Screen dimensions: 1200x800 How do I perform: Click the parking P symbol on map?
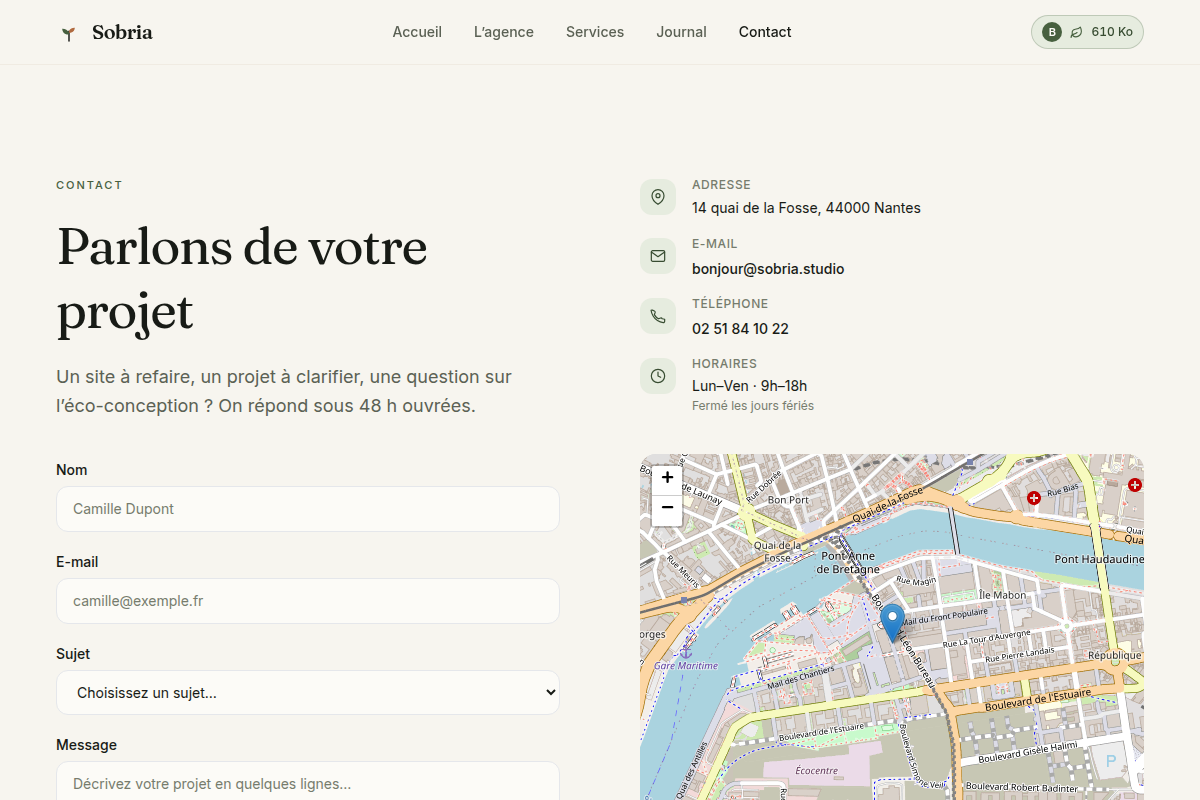(x=1111, y=762)
